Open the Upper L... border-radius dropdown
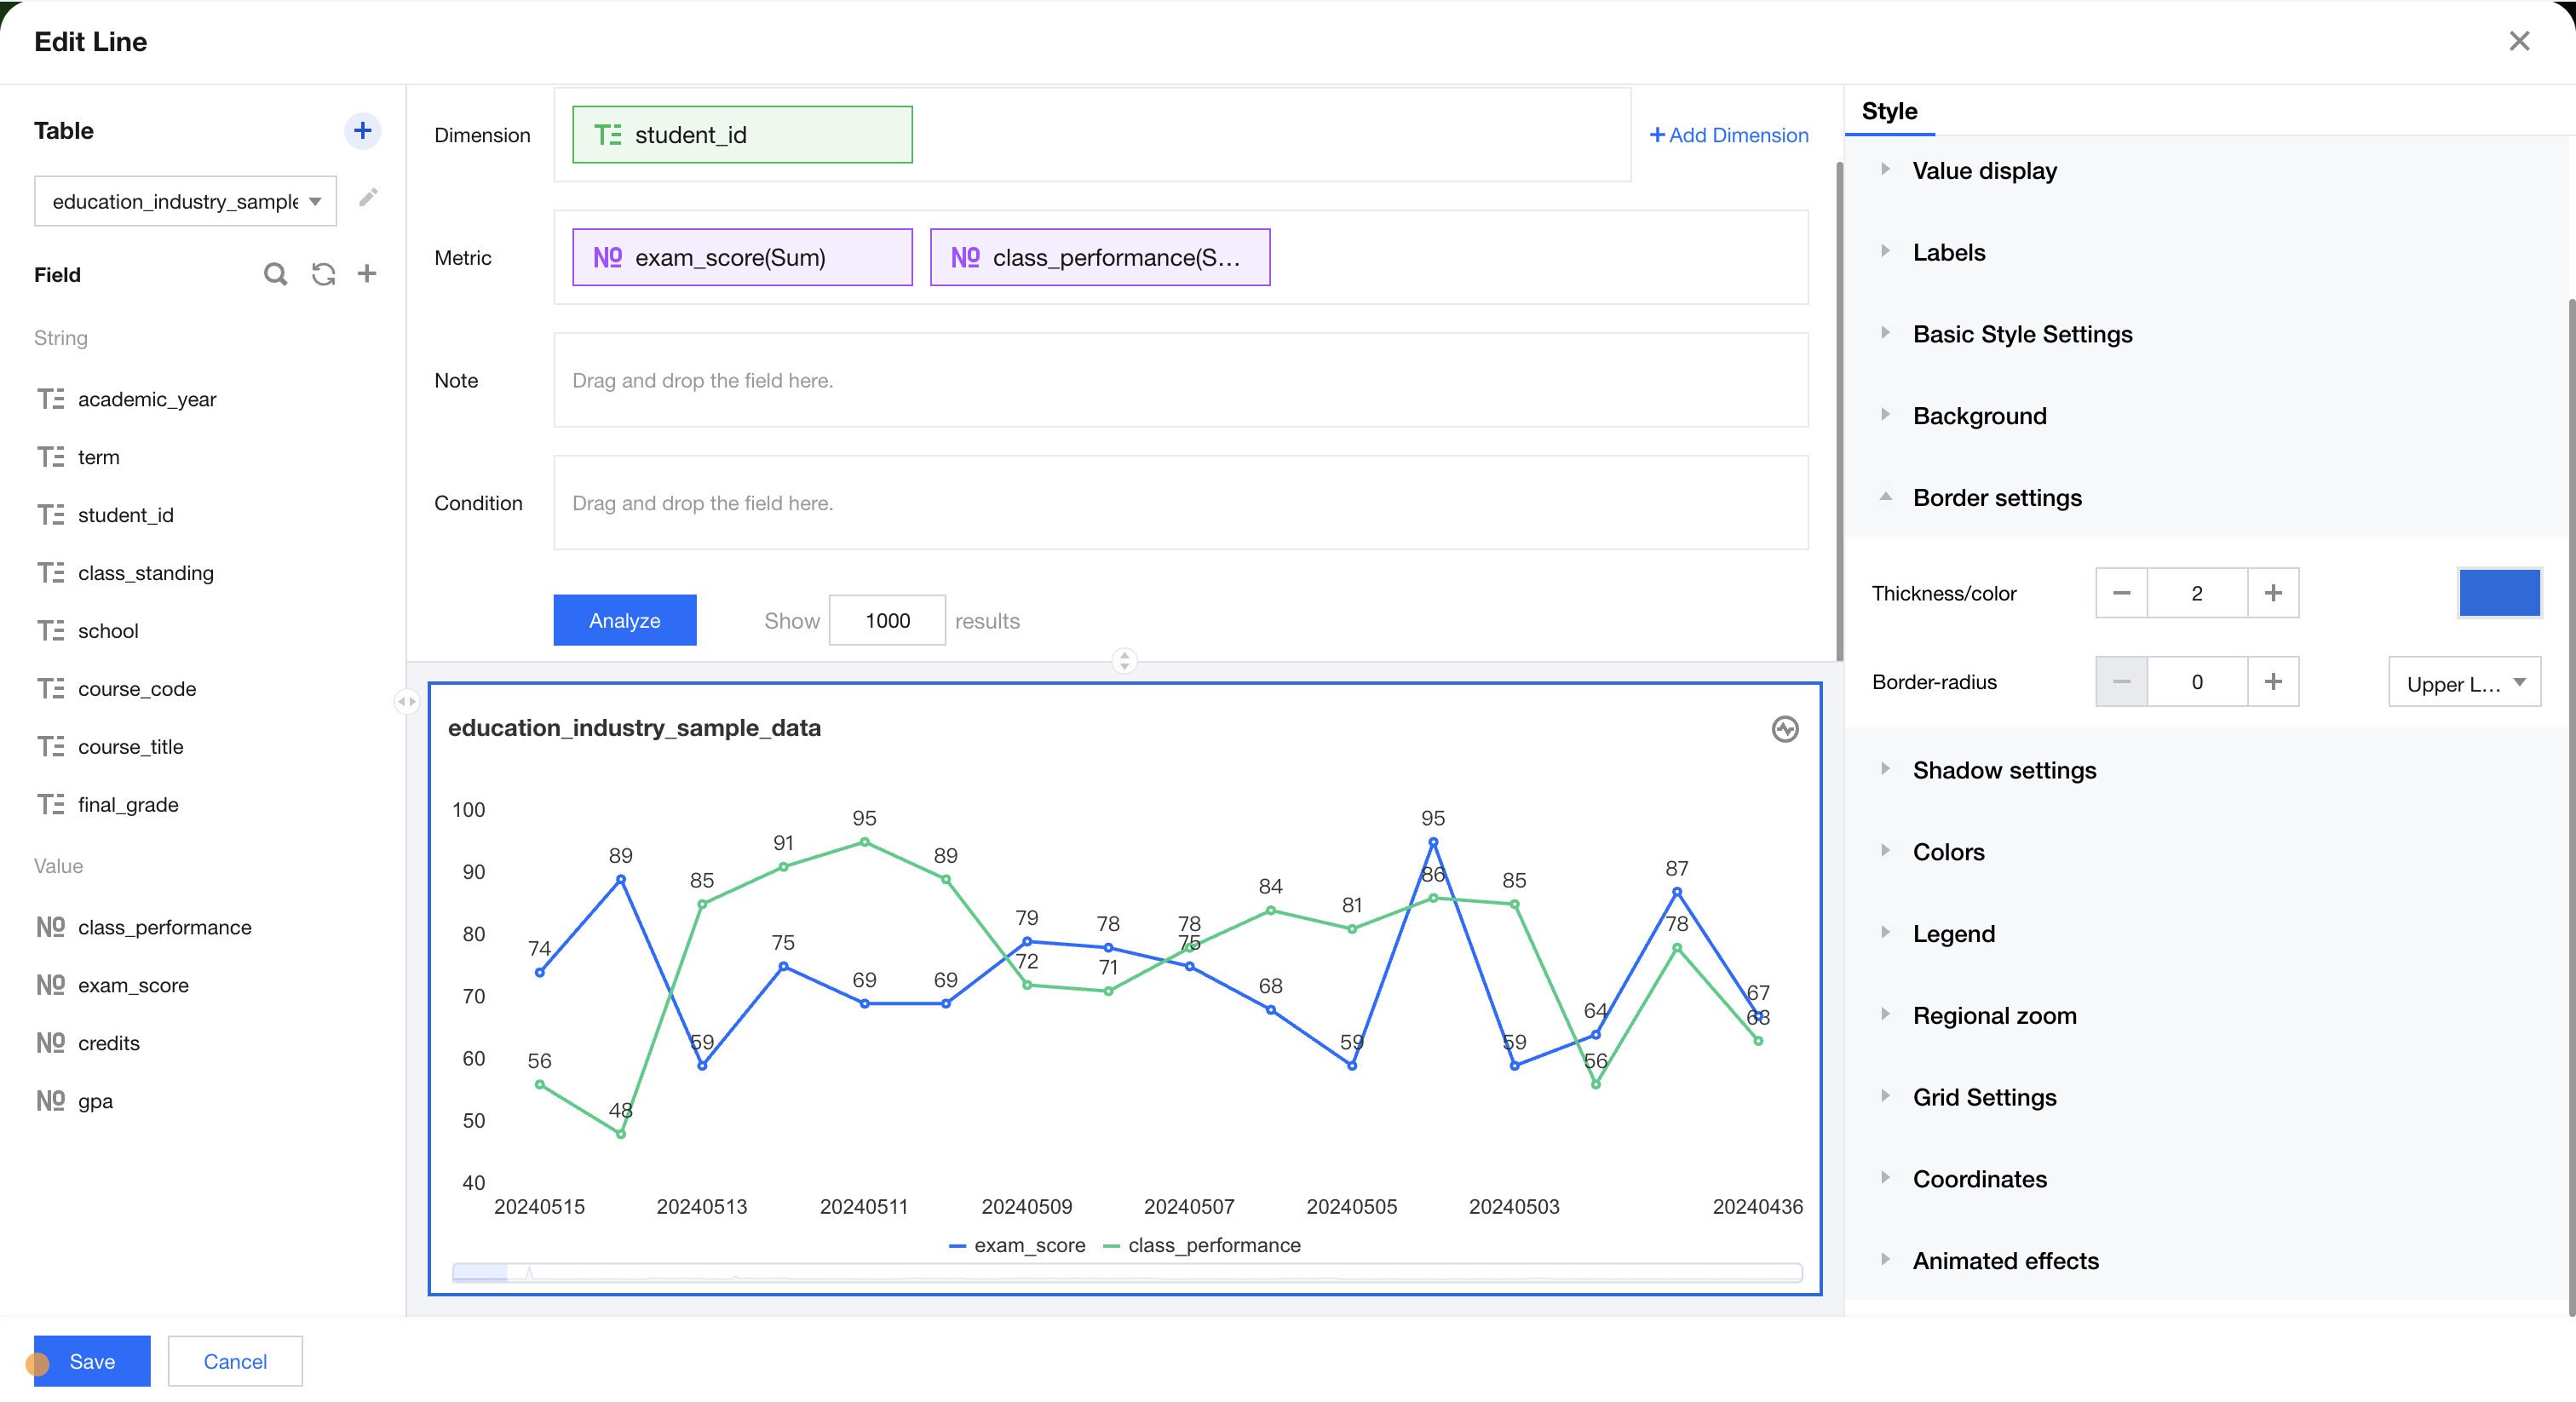The height and width of the screenshot is (1402, 2576). [2464, 683]
